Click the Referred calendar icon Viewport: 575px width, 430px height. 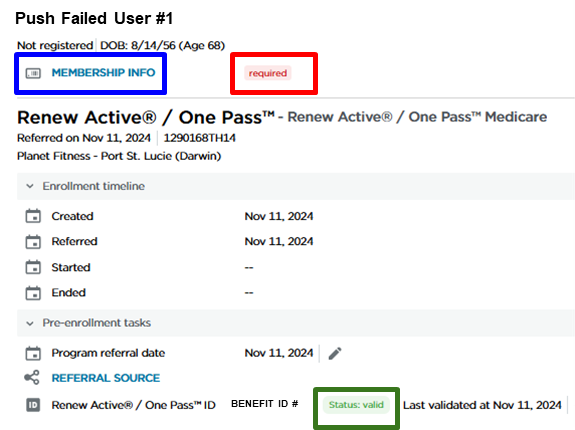point(33,242)
